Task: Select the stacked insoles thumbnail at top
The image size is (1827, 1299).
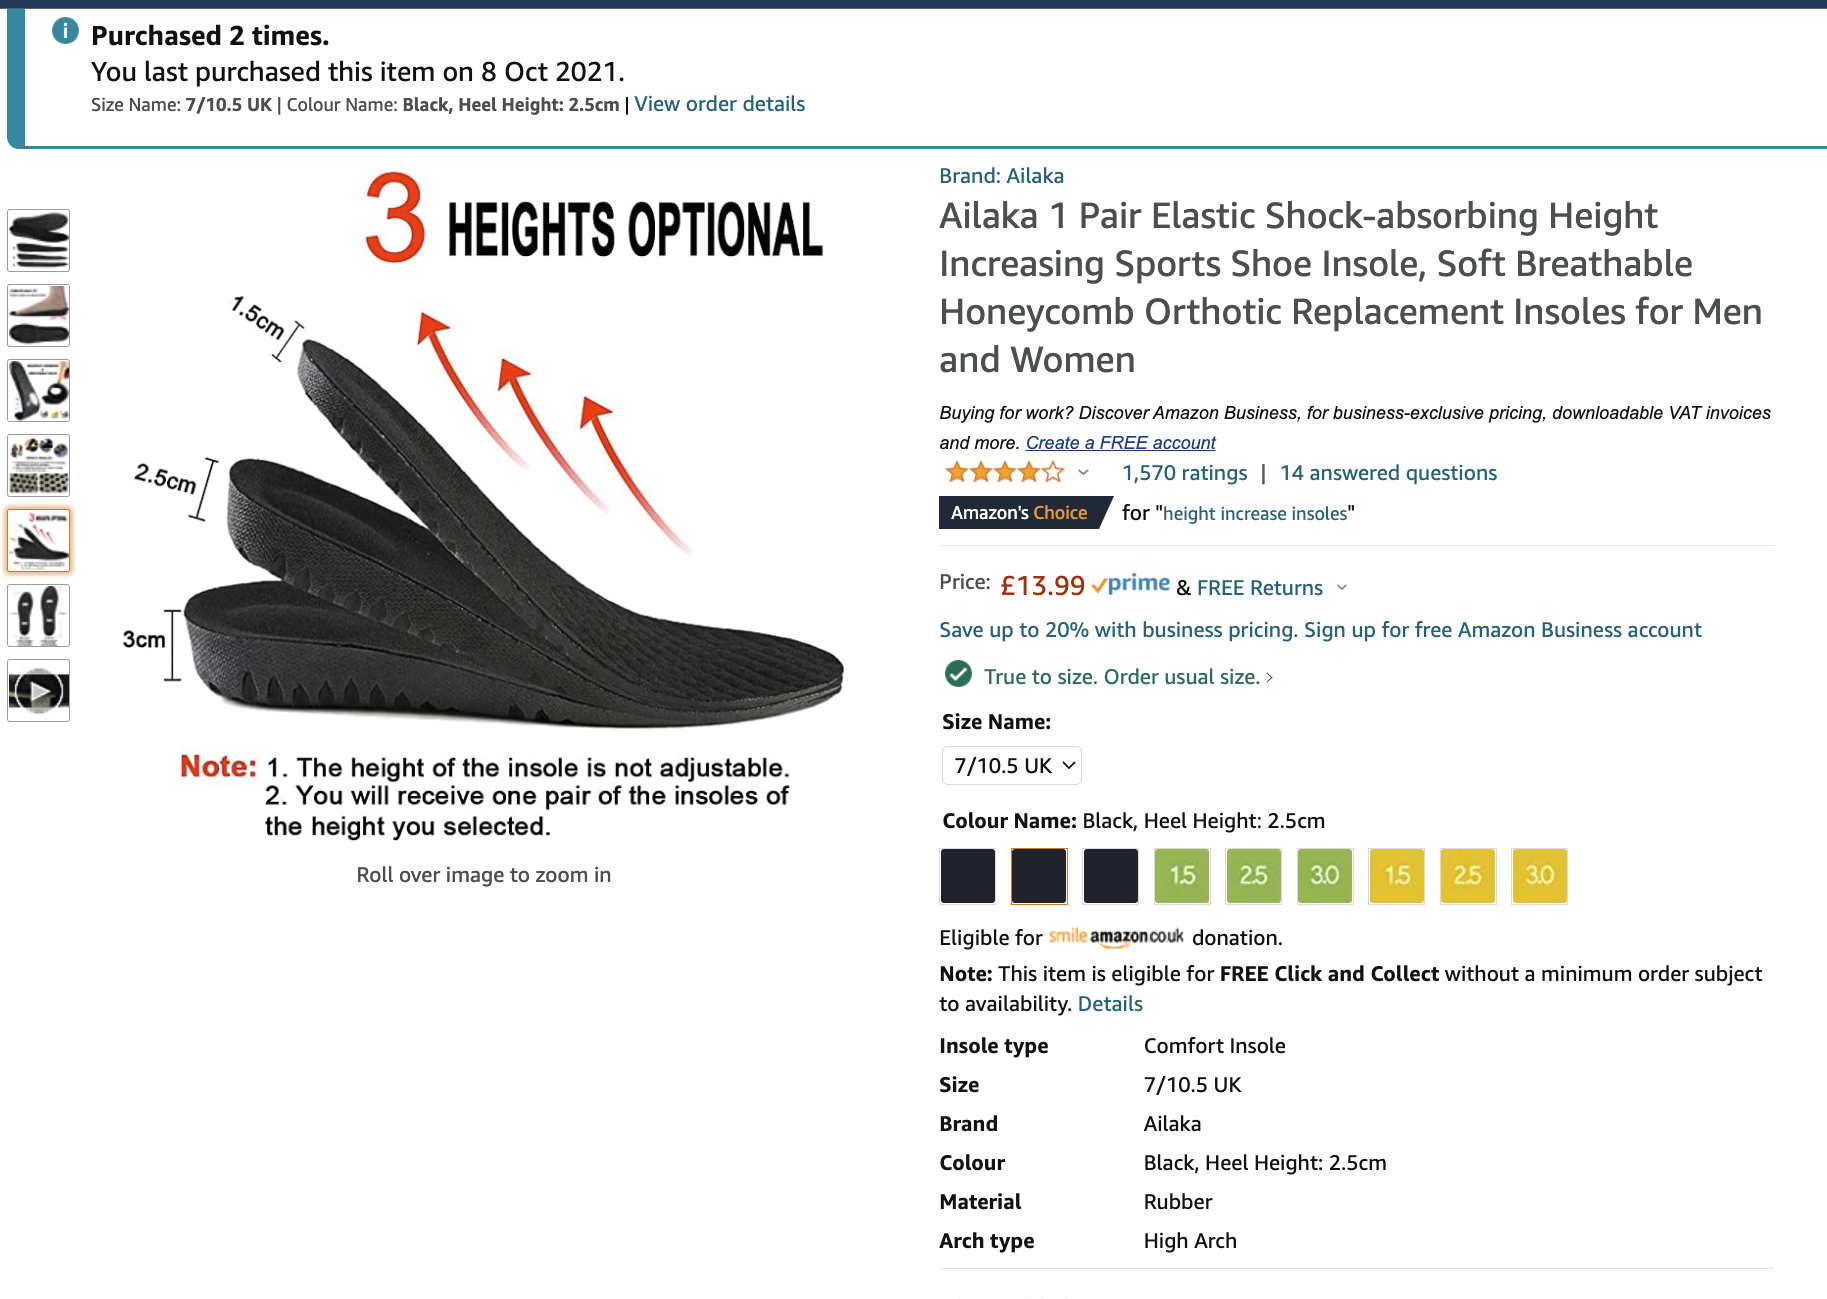Action: 39,240
